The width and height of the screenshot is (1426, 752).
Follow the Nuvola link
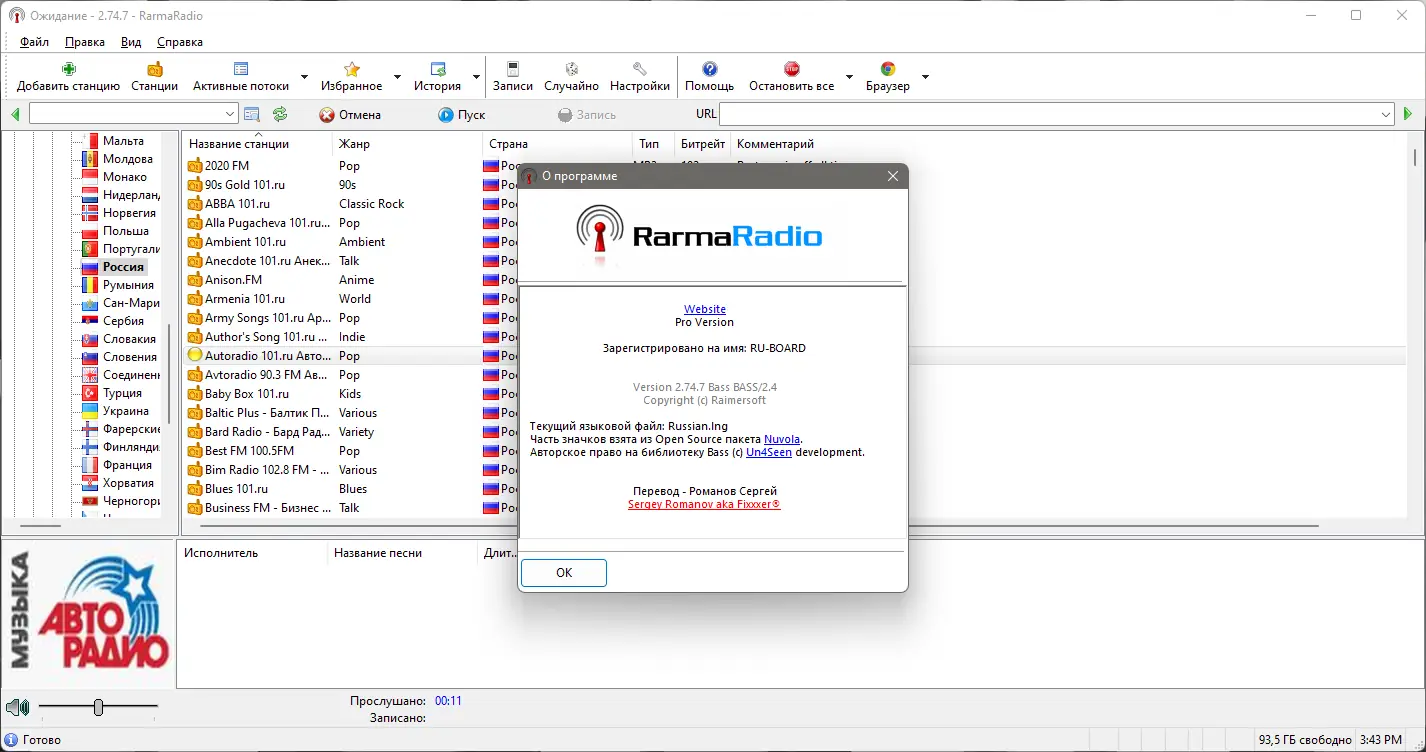coord(783,439)
